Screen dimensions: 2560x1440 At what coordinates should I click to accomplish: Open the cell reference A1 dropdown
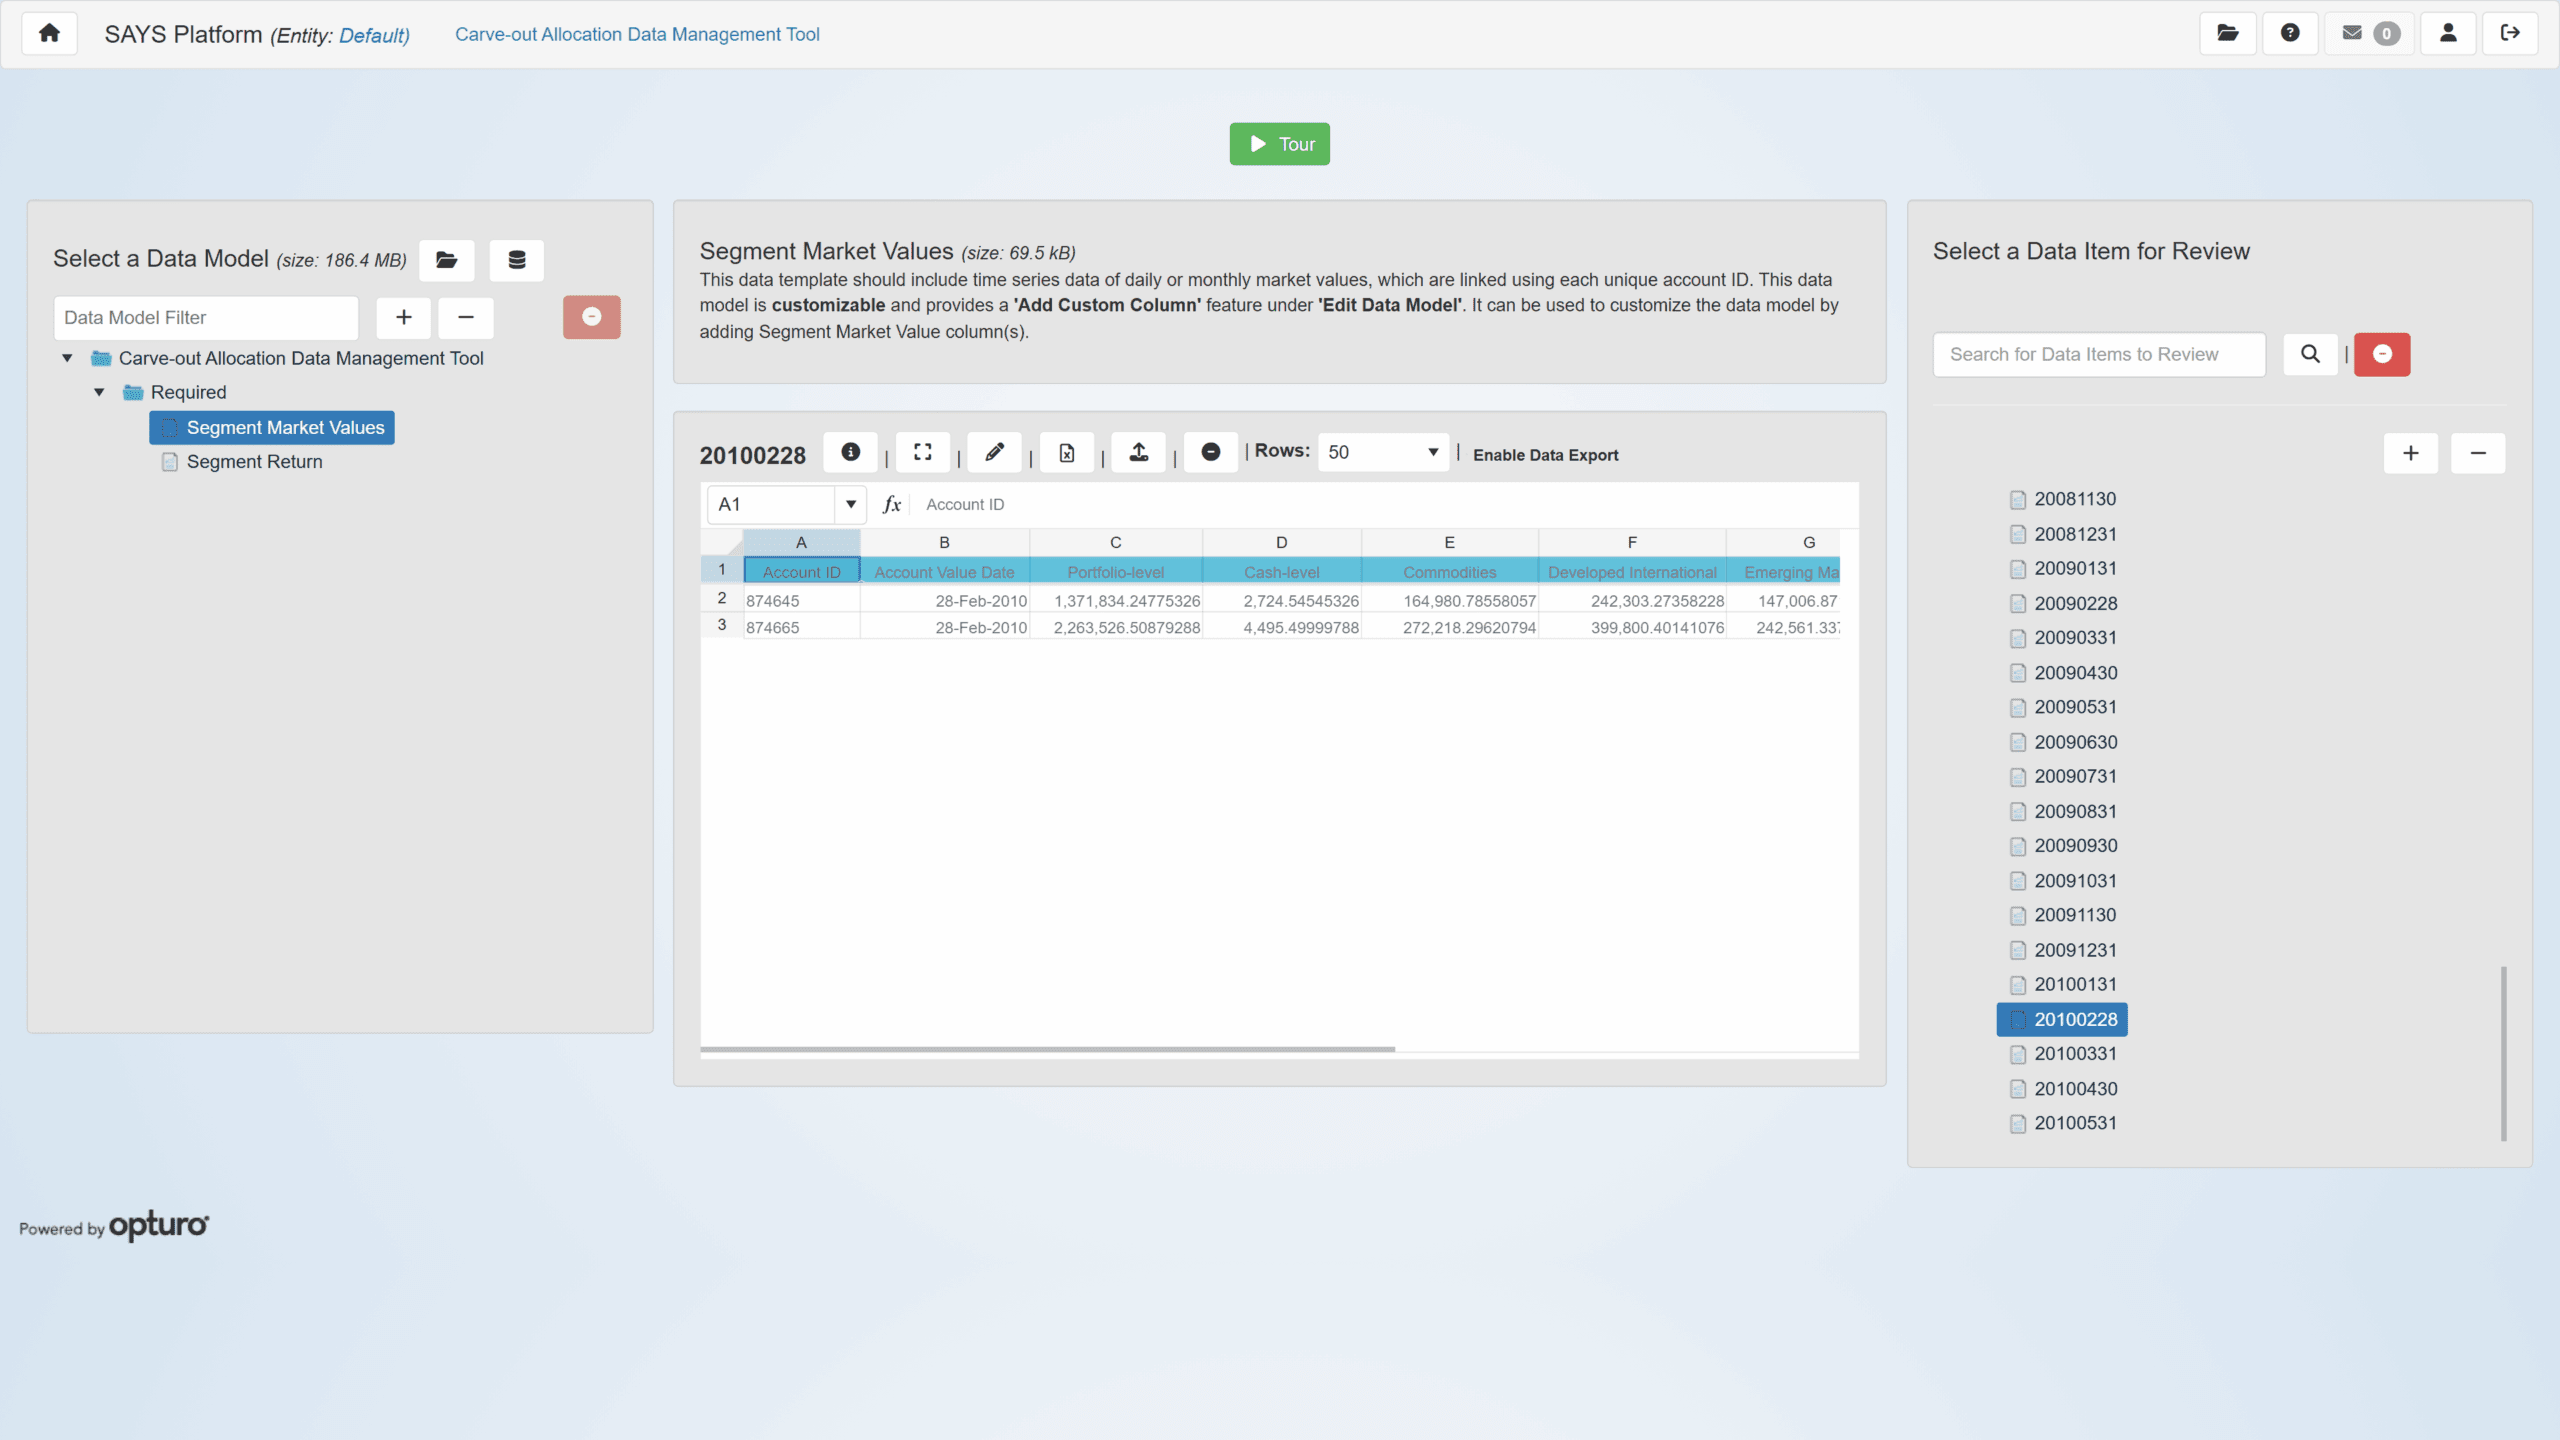pyautogui.click(x=851, y=504)
